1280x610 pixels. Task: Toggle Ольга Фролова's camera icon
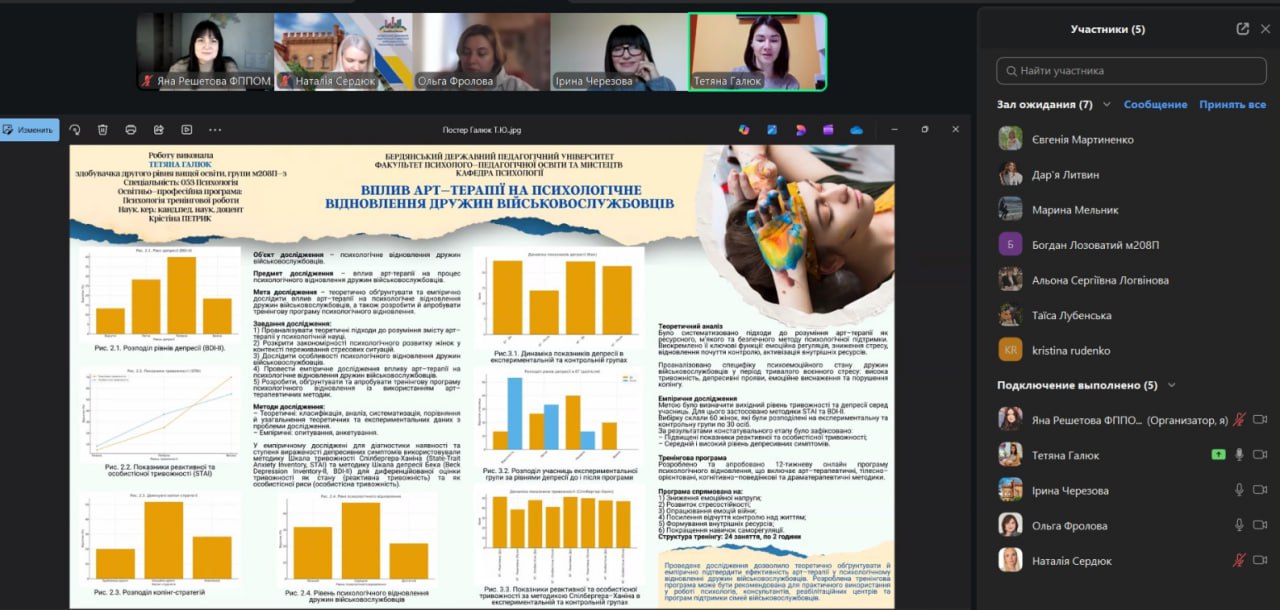(x=1260, y=525)
